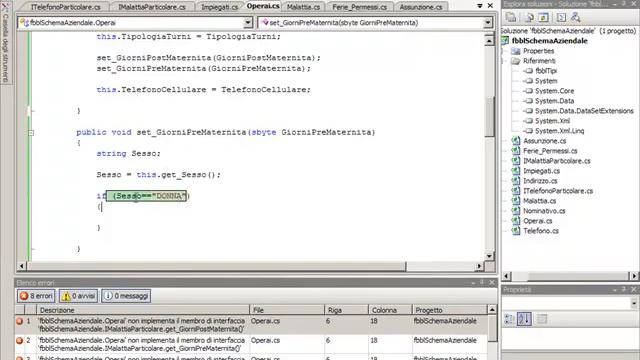Select error row 1 get_GiorniPostMaternita description

click(142, 325)
